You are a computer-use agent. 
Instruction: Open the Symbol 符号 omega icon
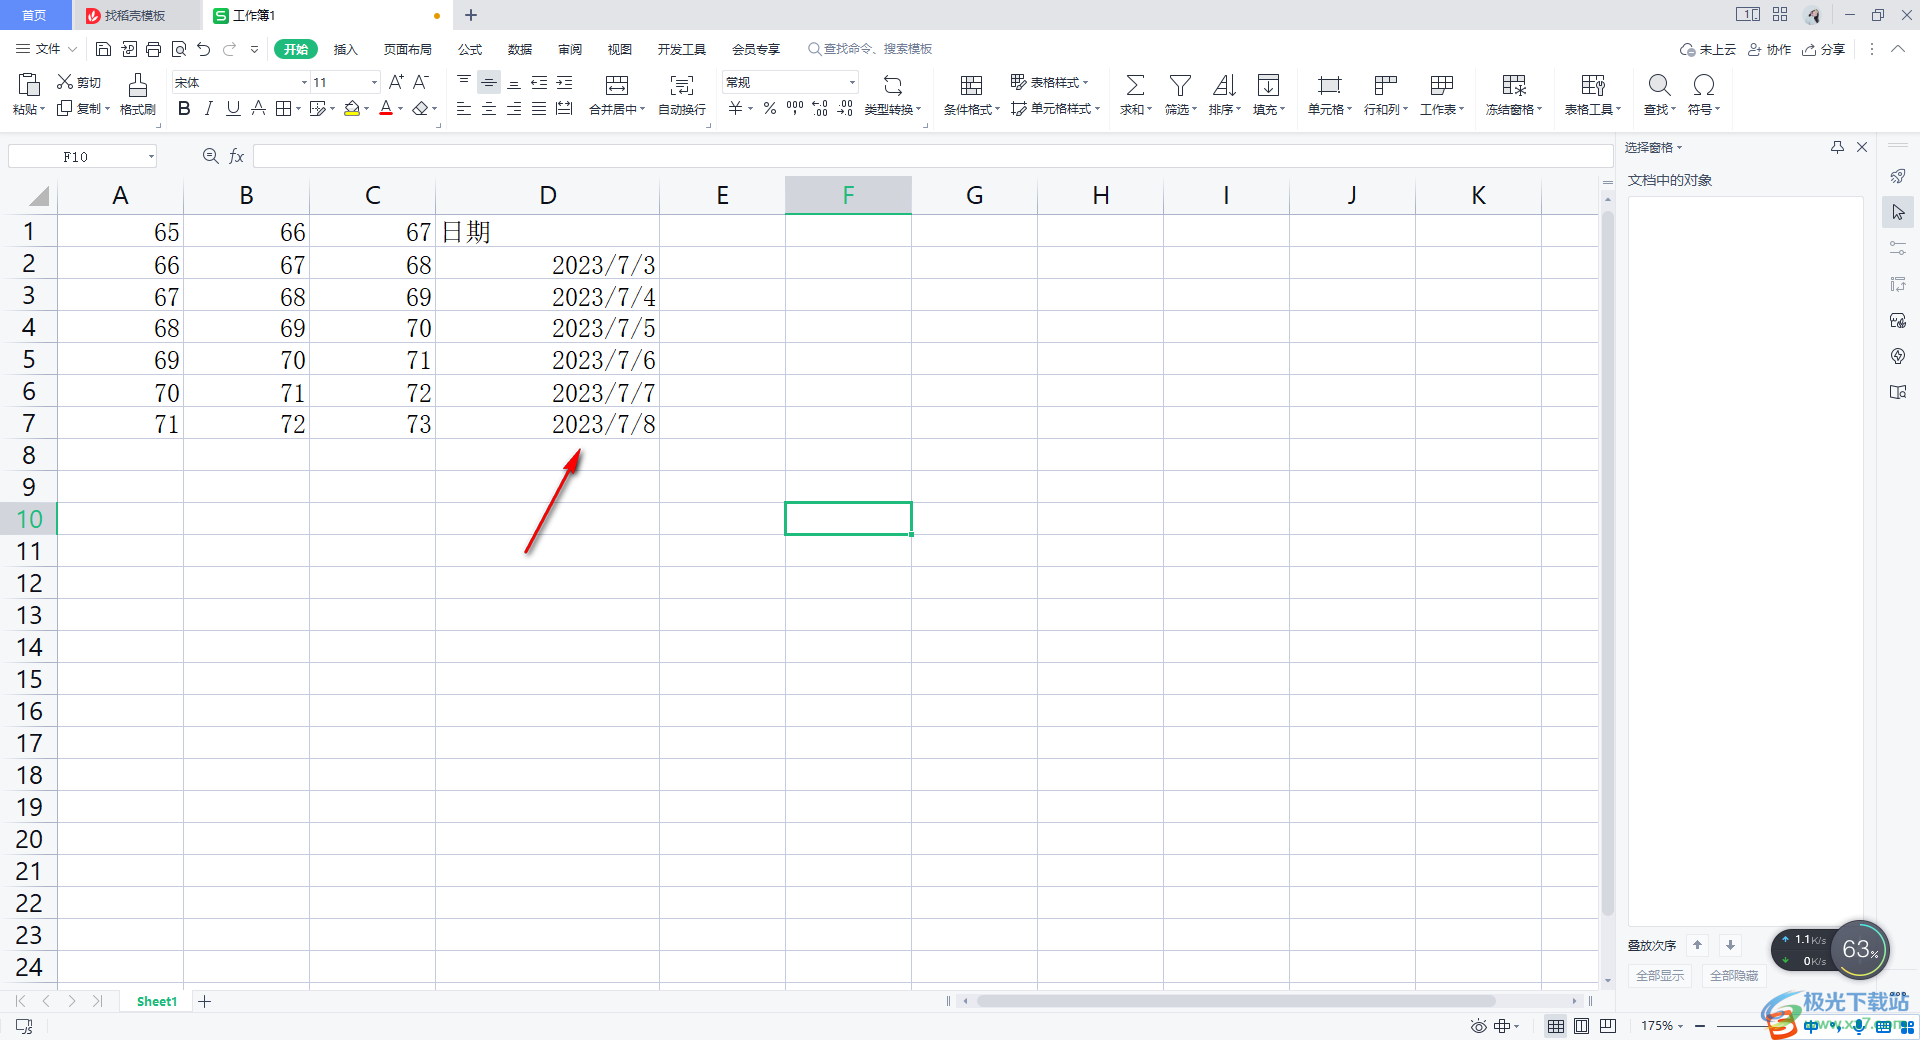click(x=1704, y=85)
